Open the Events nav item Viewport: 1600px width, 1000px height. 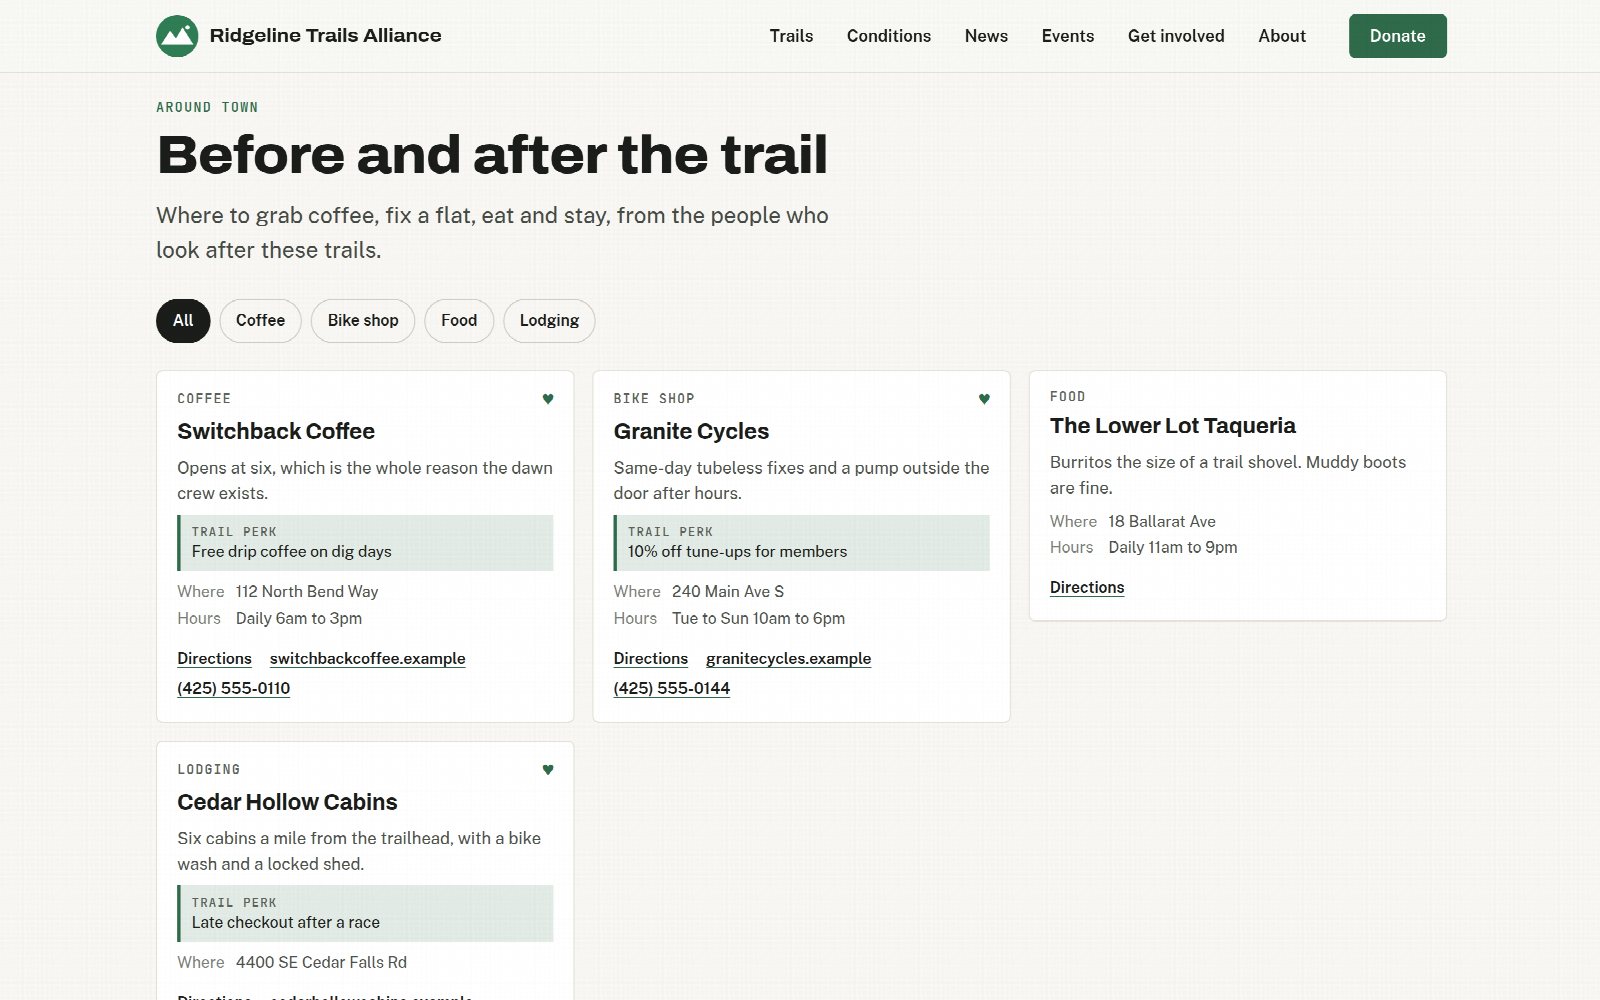[x=1068, y=36]
